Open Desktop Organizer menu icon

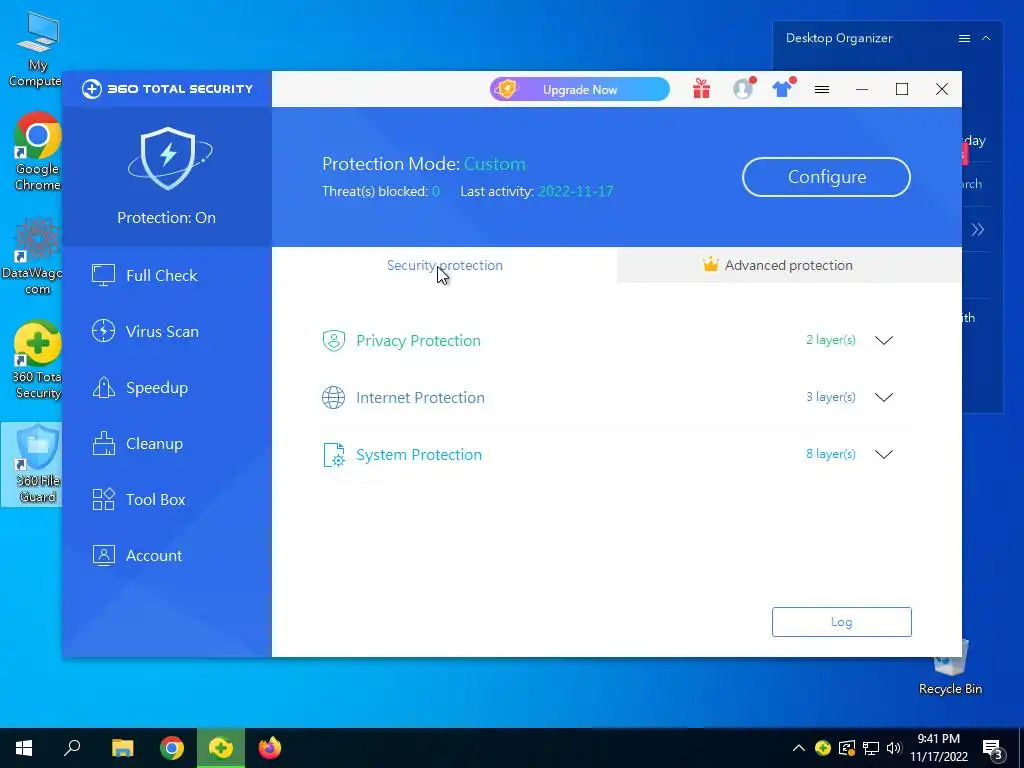pyautogui.click(x=964, y=39)
